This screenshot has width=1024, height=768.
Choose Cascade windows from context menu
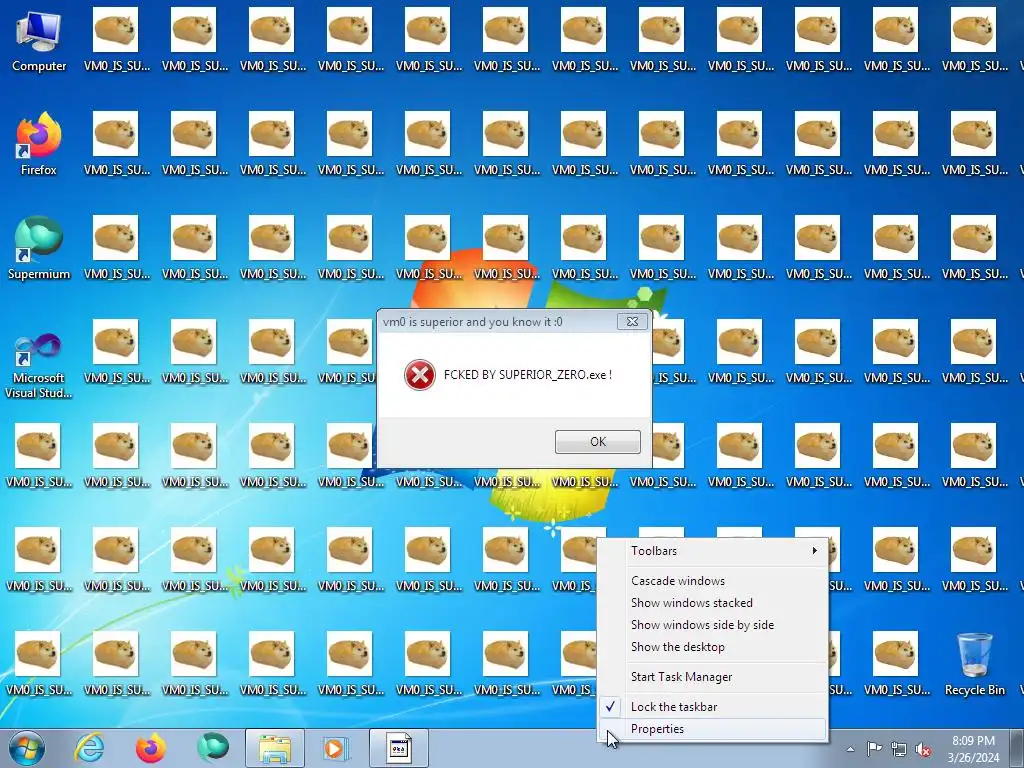coord(713,581)
